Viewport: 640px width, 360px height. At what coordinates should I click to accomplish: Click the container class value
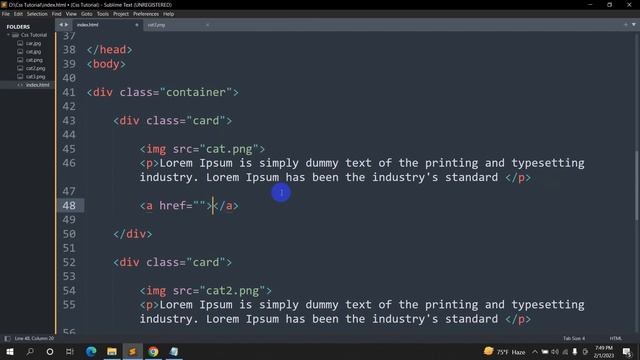tap(196, 92)
